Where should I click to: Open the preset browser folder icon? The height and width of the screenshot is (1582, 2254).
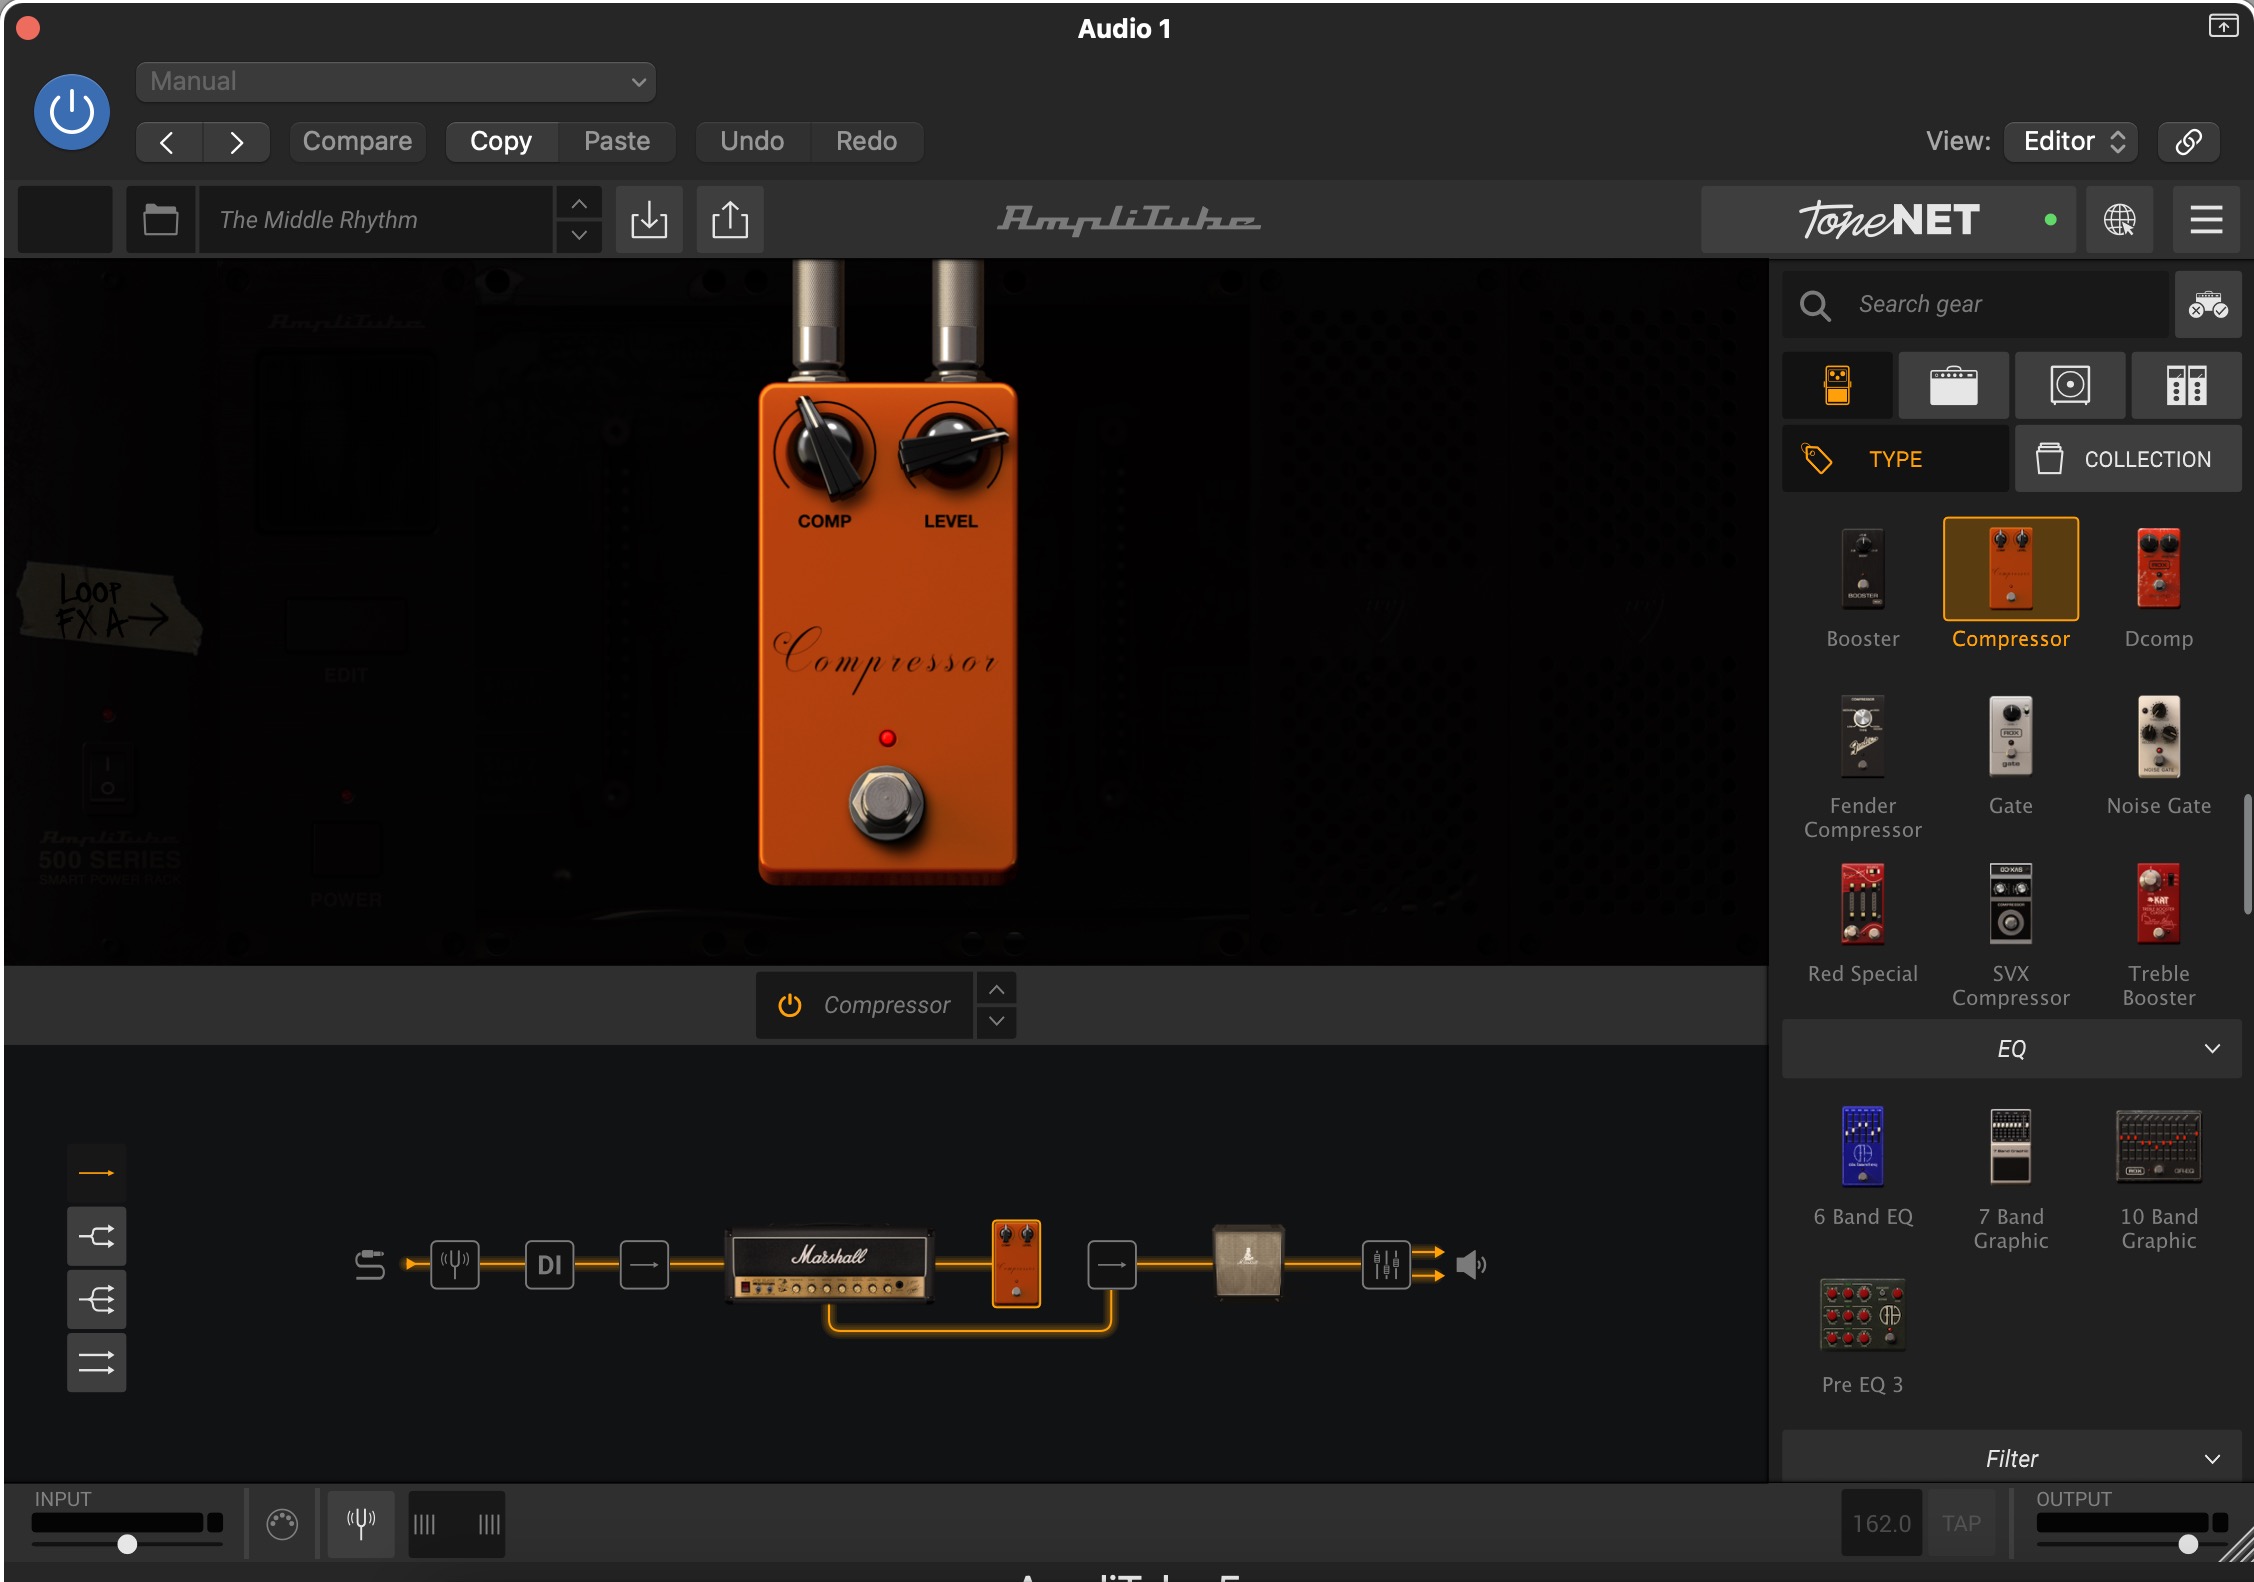point(161,219)
